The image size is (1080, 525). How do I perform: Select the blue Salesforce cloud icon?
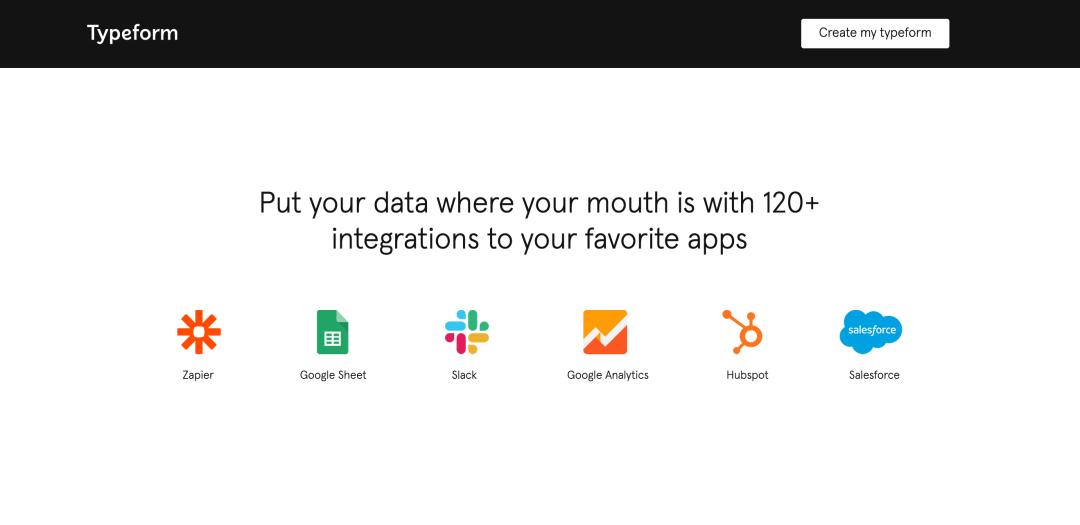pos(871,332)
